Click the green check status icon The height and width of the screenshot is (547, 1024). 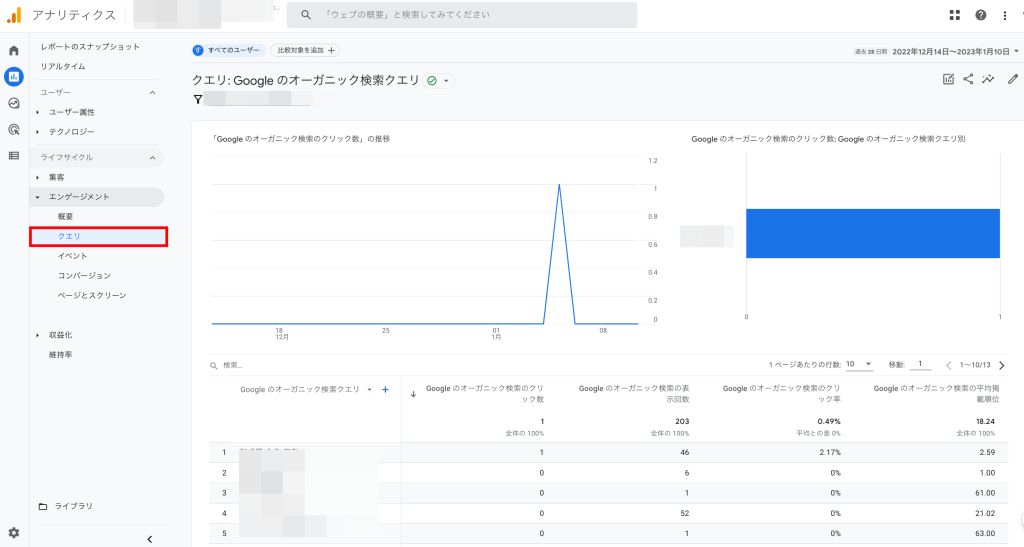coord(432,80)
